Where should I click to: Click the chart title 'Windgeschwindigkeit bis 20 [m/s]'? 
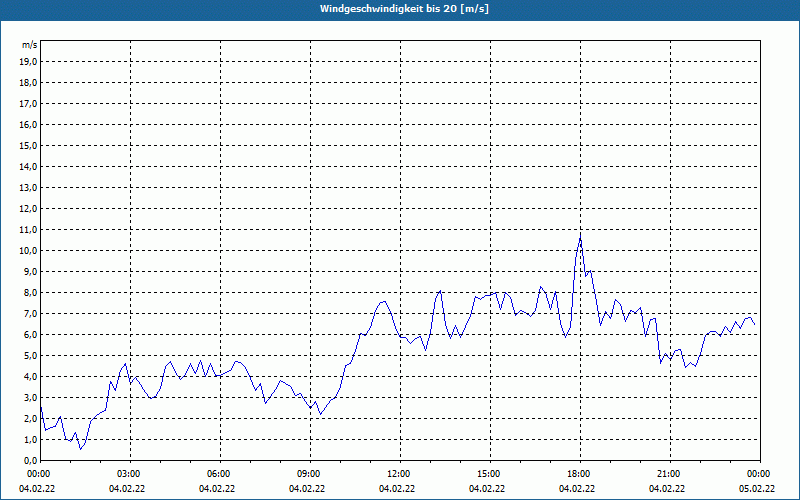point(404,9)
